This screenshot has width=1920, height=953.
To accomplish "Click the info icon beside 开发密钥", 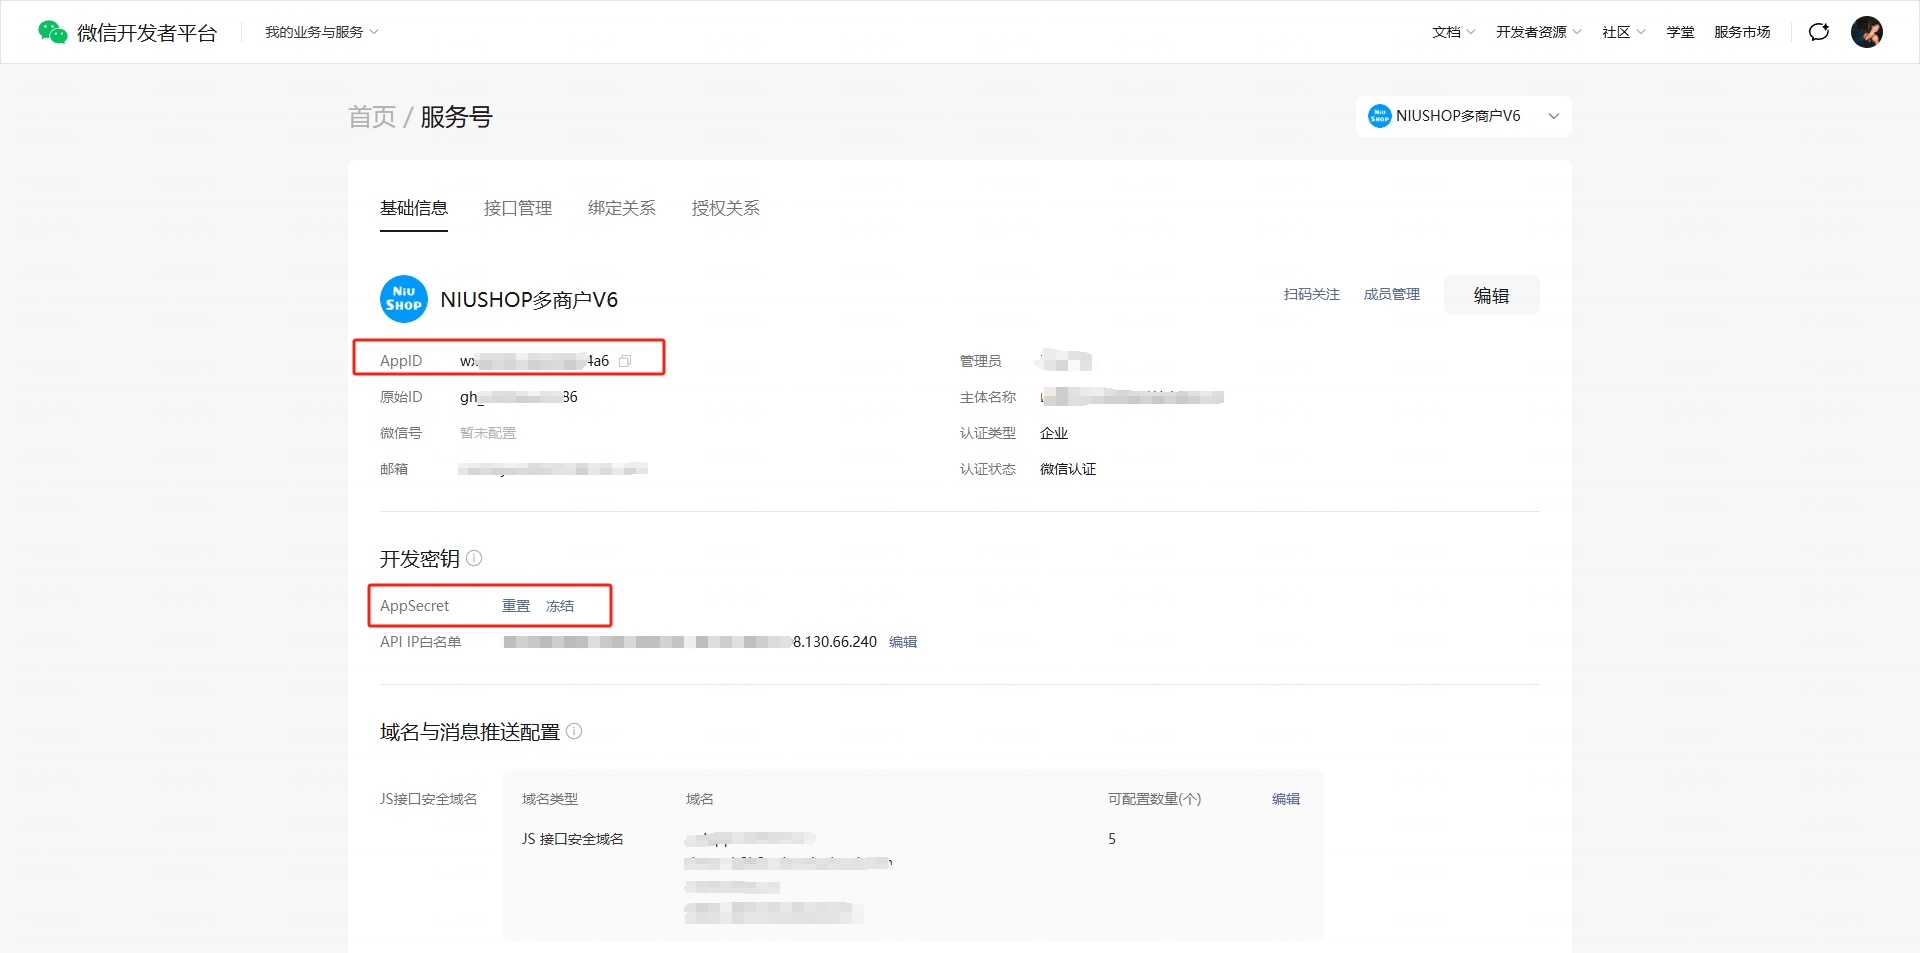I will tap(474, 558).
